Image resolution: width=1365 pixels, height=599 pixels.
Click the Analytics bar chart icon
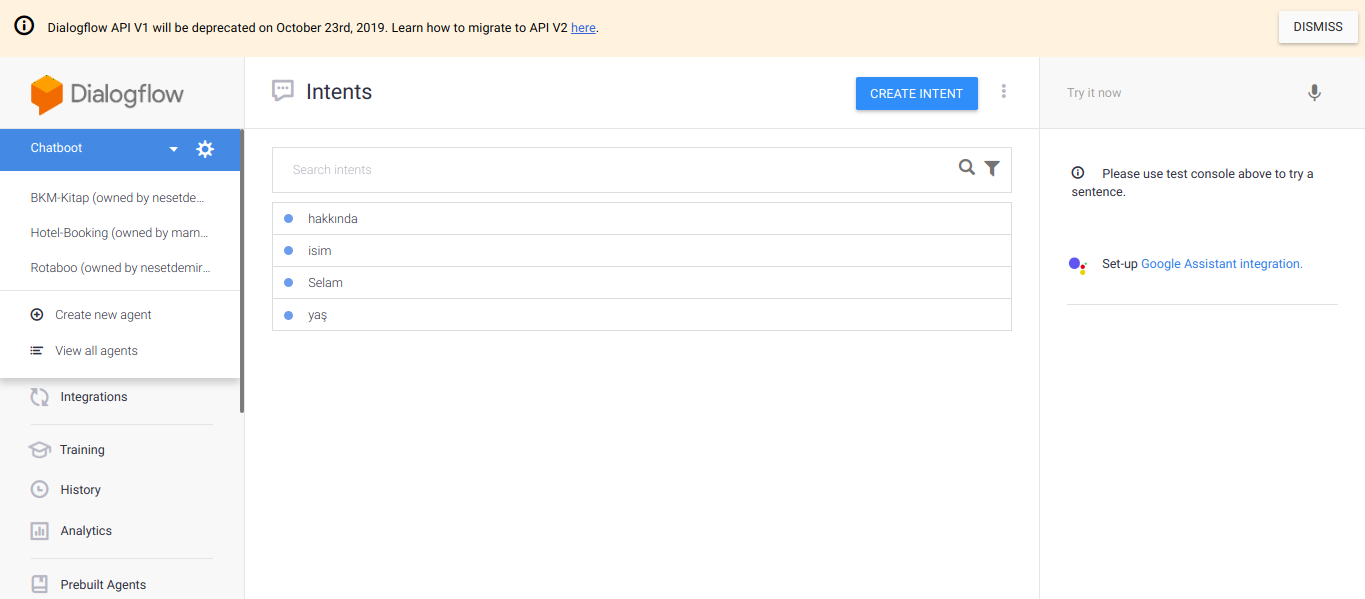[x=40, y=531]
